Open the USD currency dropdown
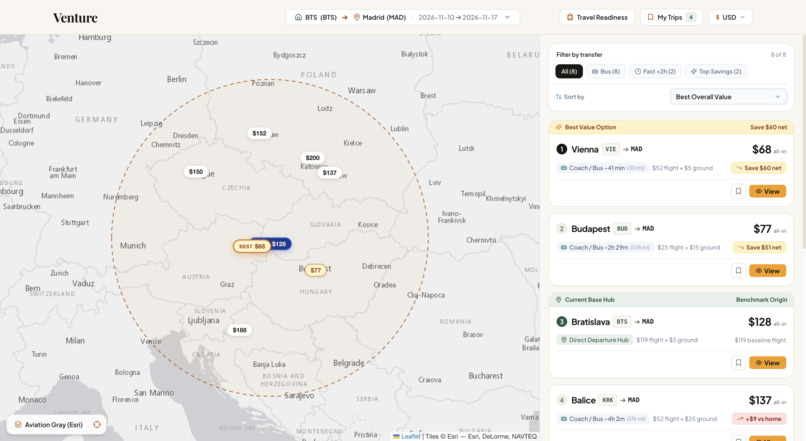 point(730,17)
